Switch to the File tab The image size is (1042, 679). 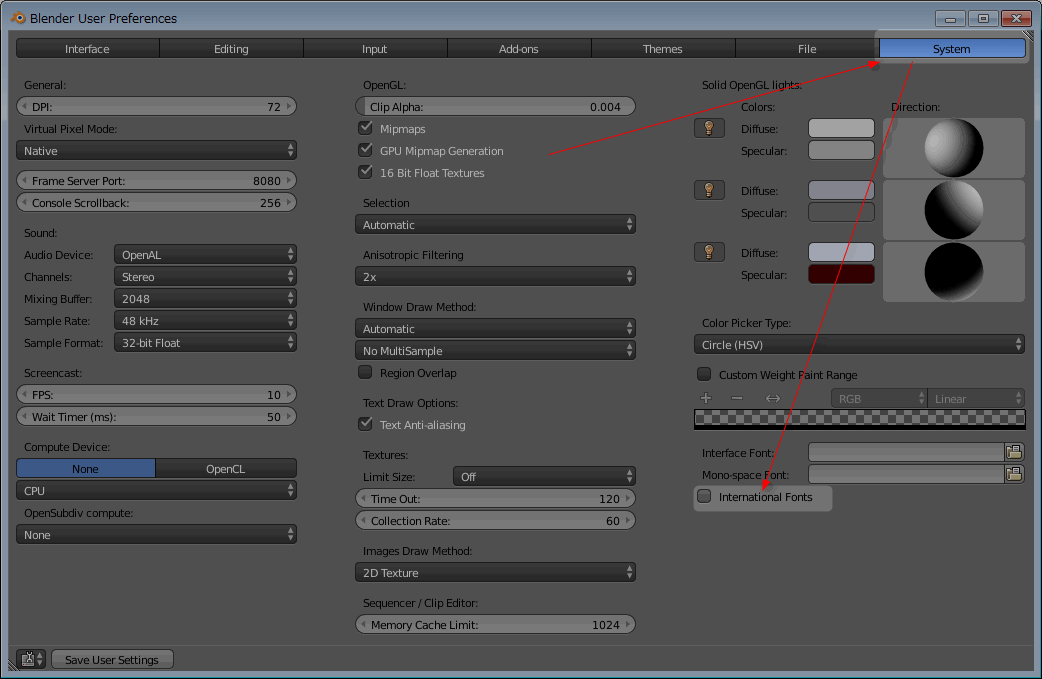[807, 48]
